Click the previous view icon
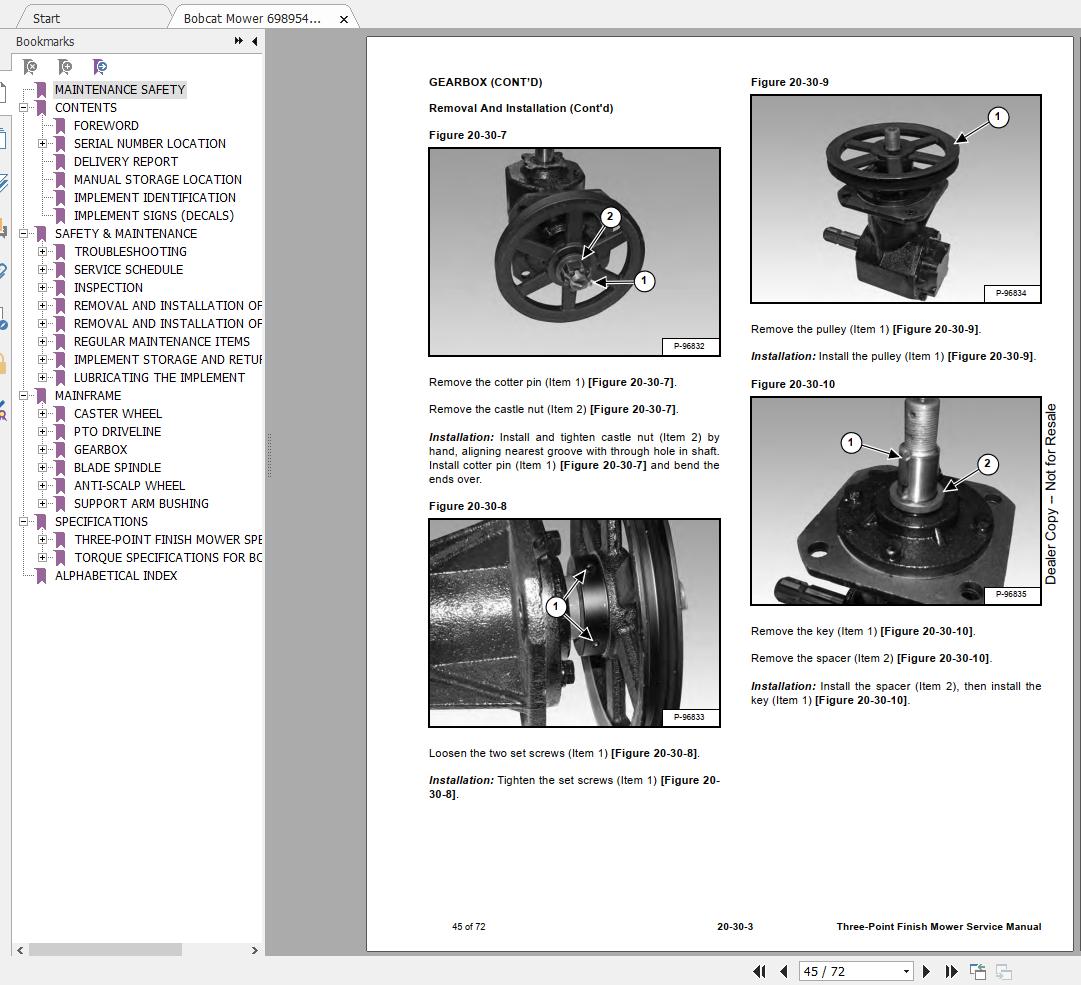1081x985 pixels. click(x=978, y=971)
